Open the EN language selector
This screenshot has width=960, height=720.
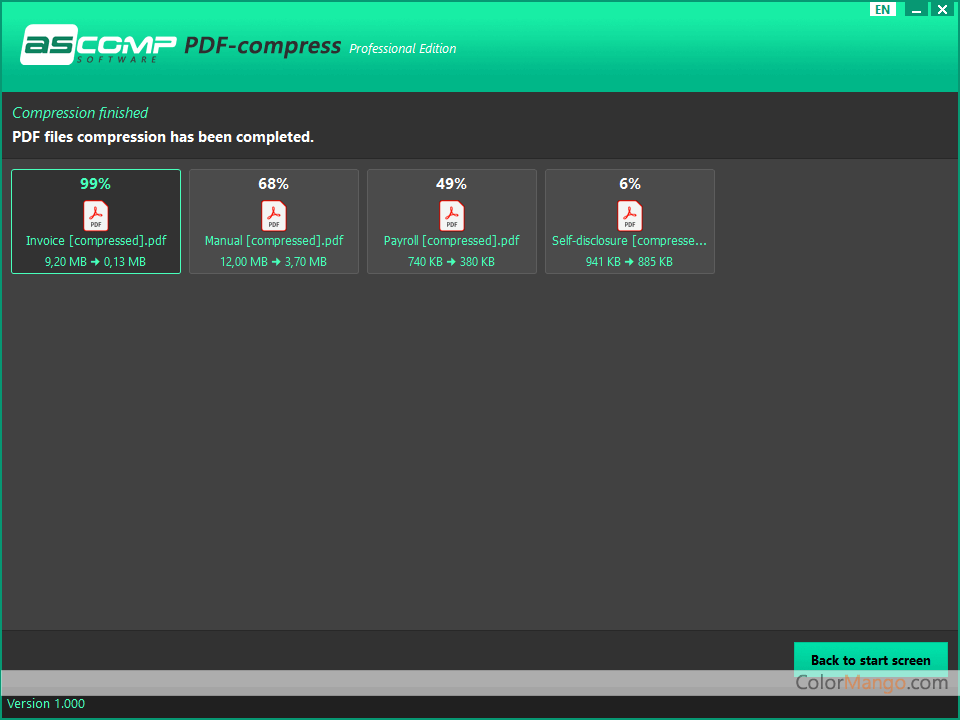click(882, 9)
